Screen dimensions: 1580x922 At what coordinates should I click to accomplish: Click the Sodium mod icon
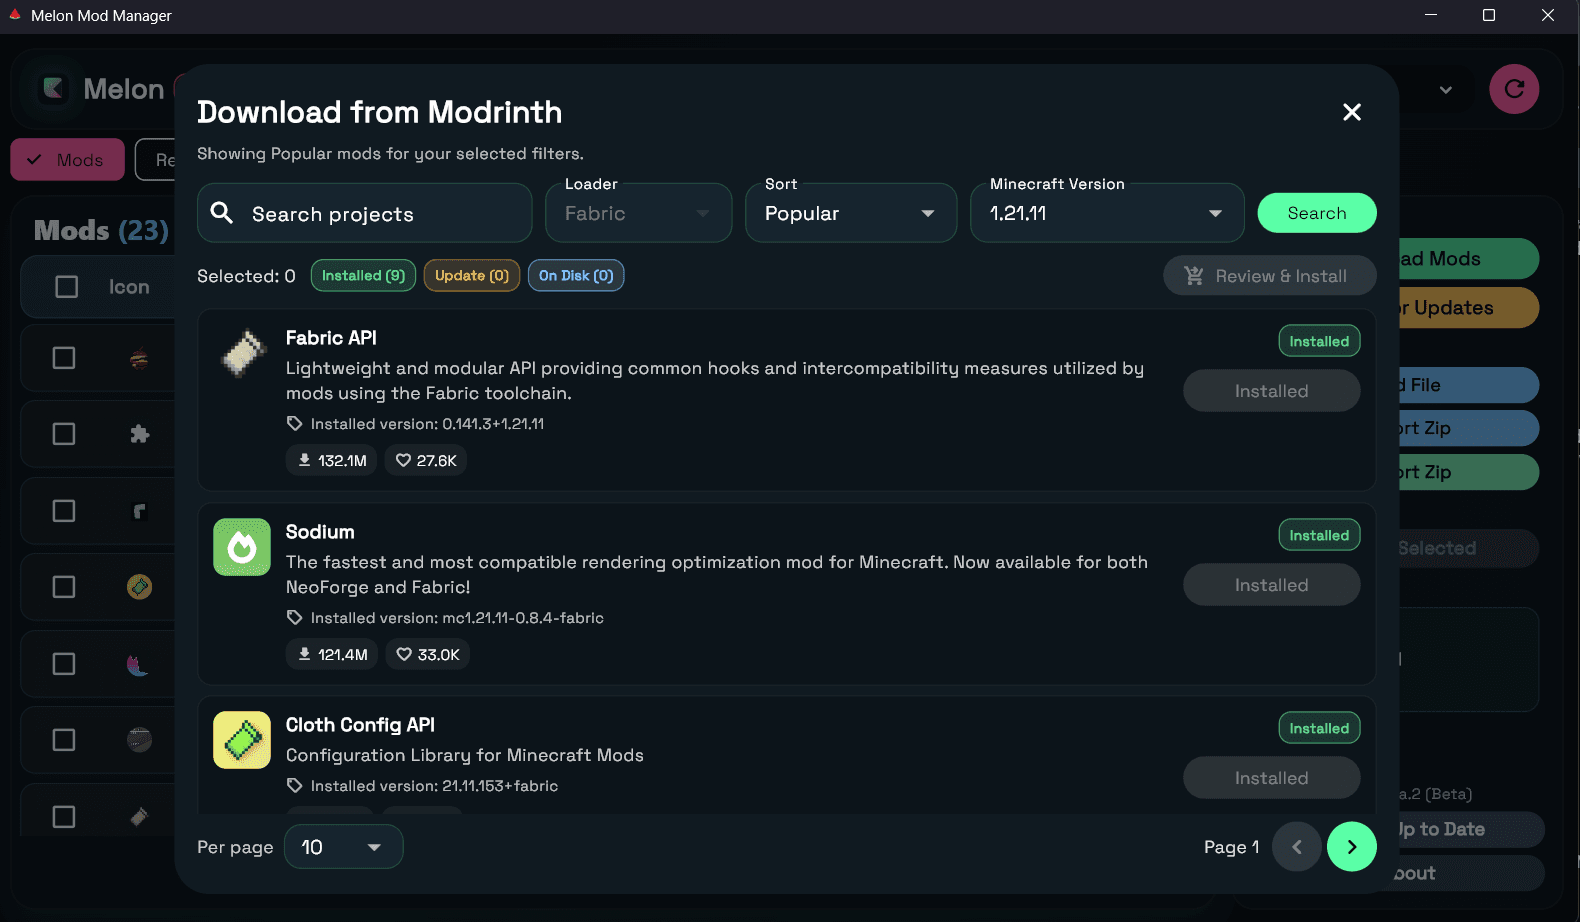[242, 547]
